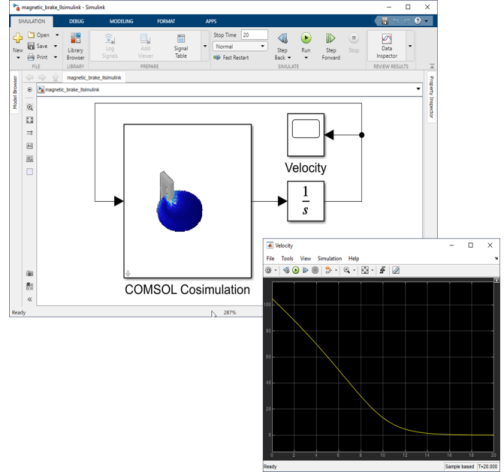Click the Add Viewer icon

(x=145, y=38)
